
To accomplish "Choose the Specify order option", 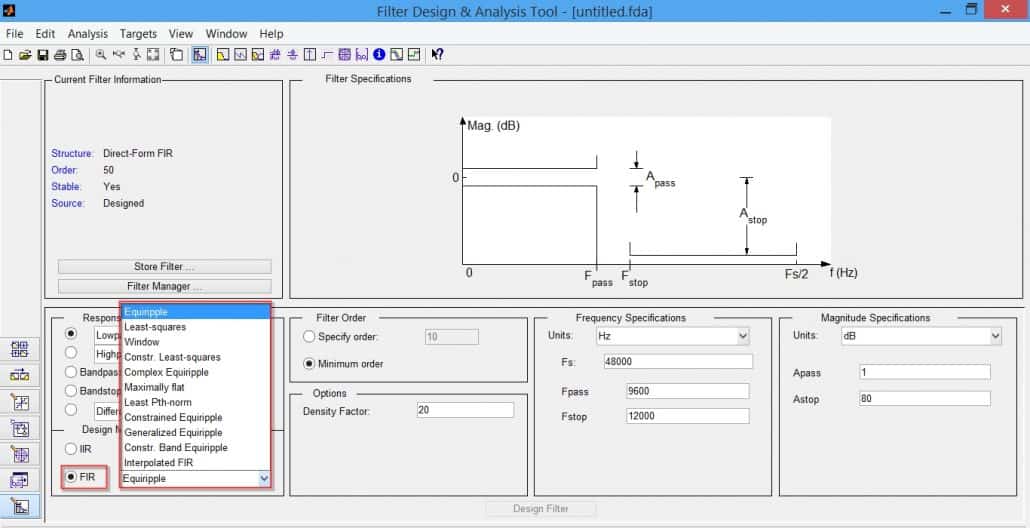I will pyautogui.click(x=309, y=337).
